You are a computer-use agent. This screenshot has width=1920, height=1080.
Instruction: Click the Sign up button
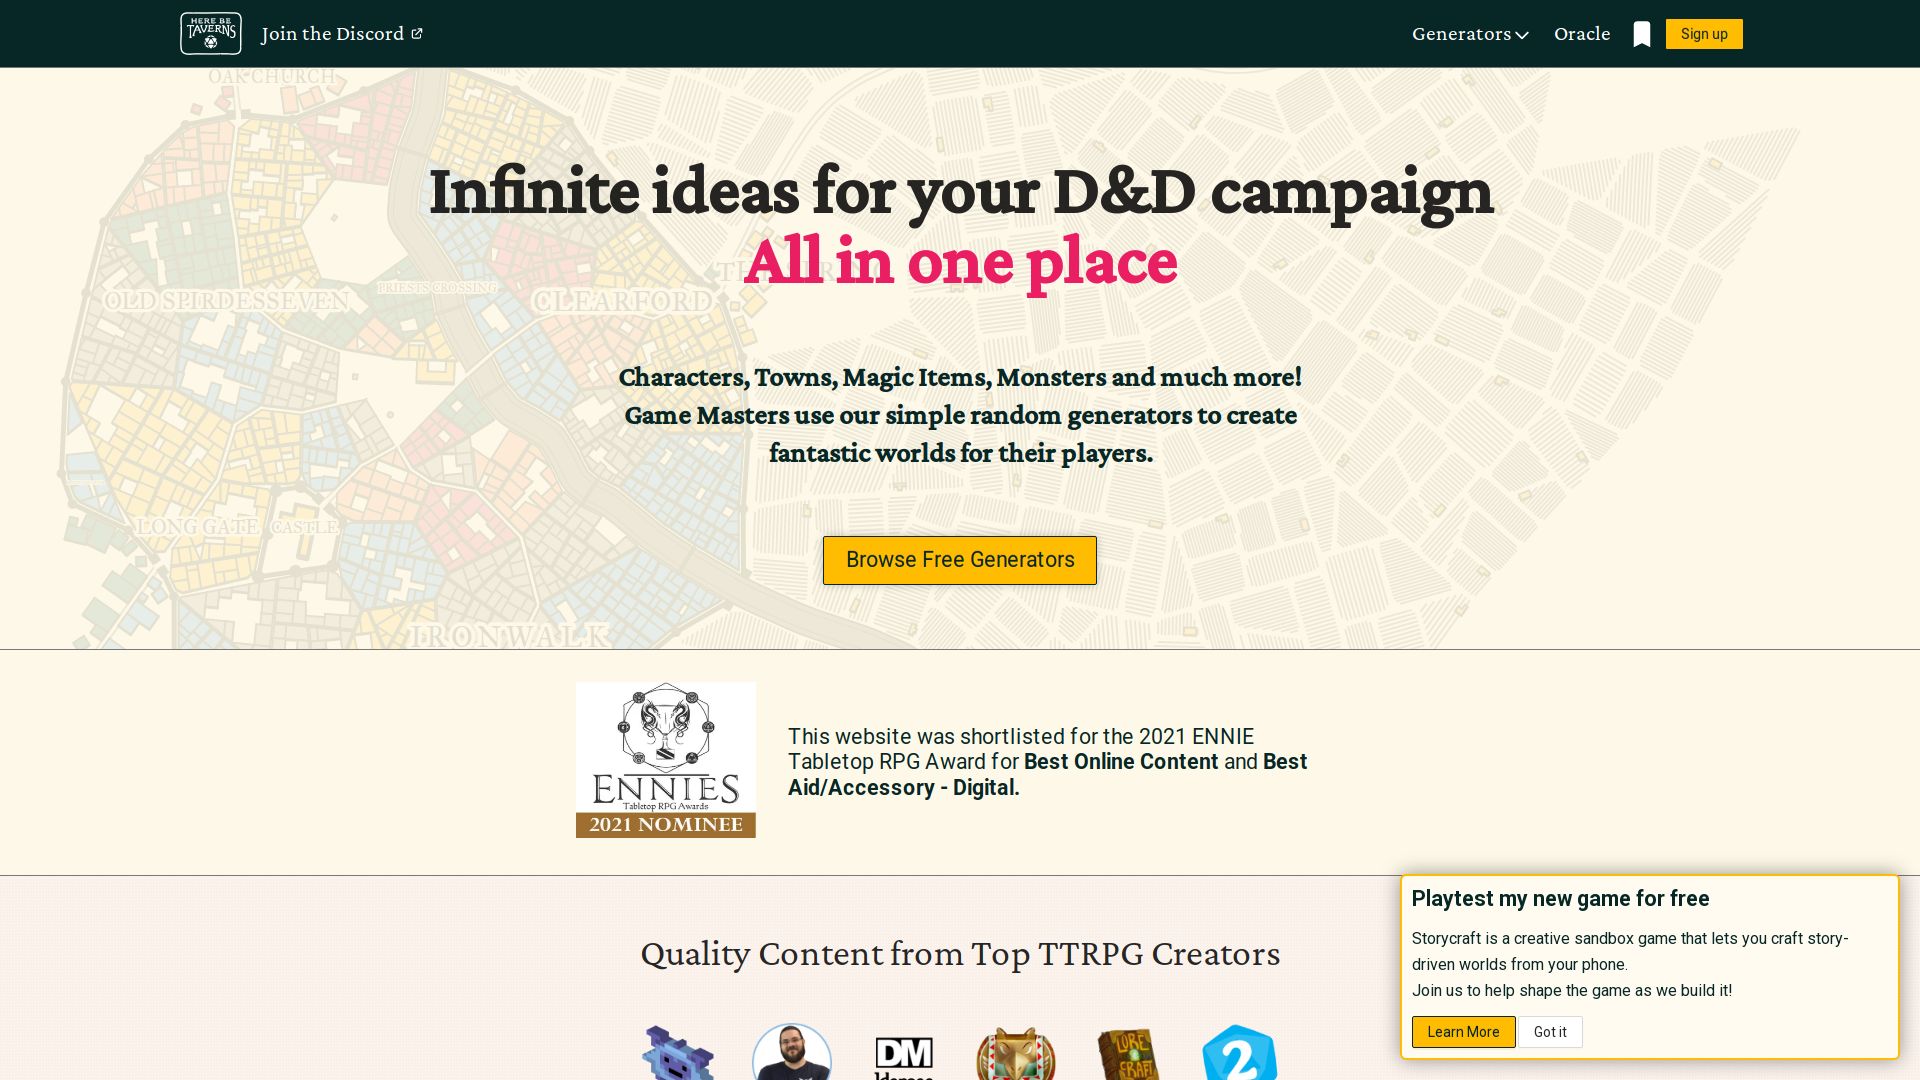click(x=1703, y=34)
